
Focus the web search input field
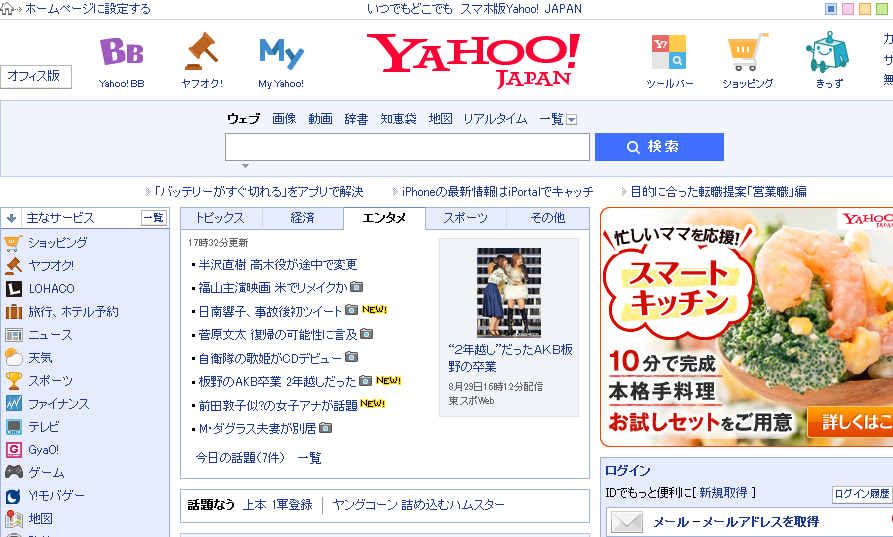(407, 147)
